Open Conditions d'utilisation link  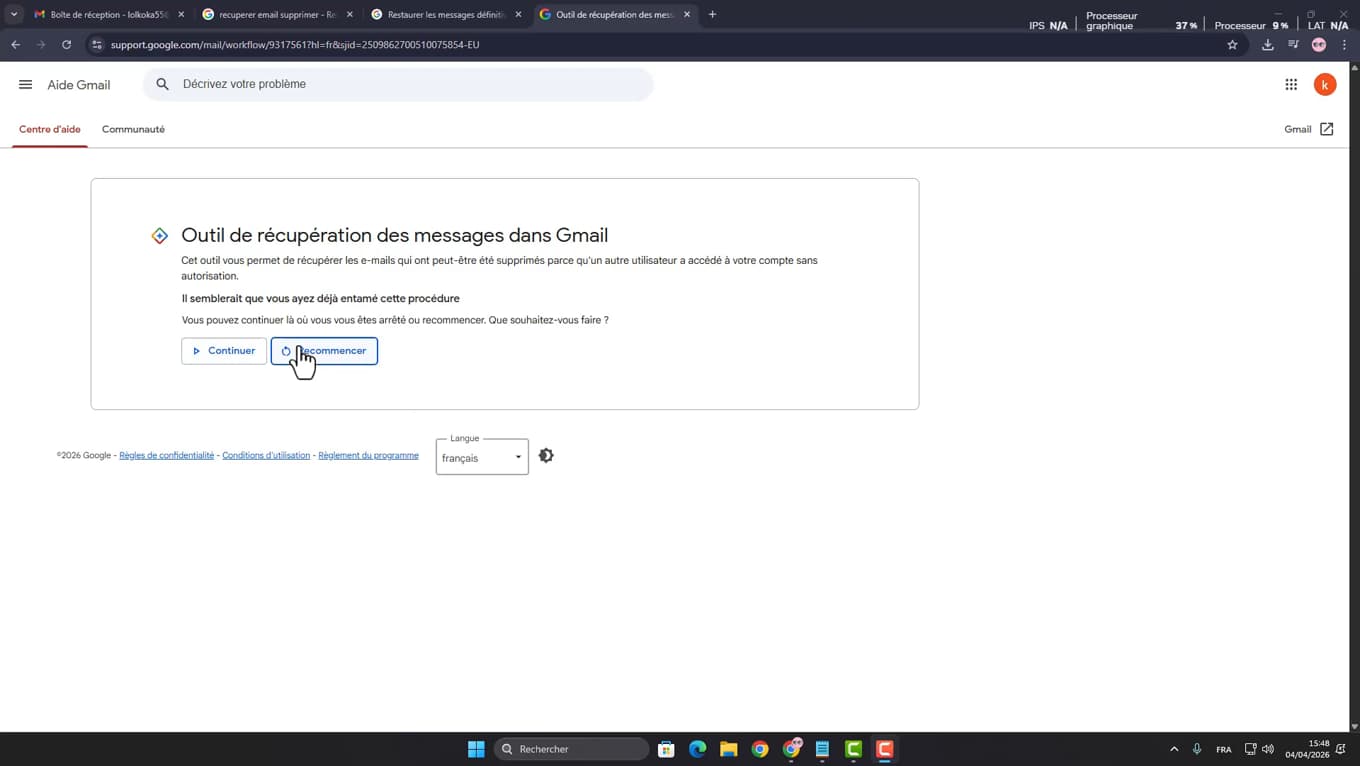point(266,456)
